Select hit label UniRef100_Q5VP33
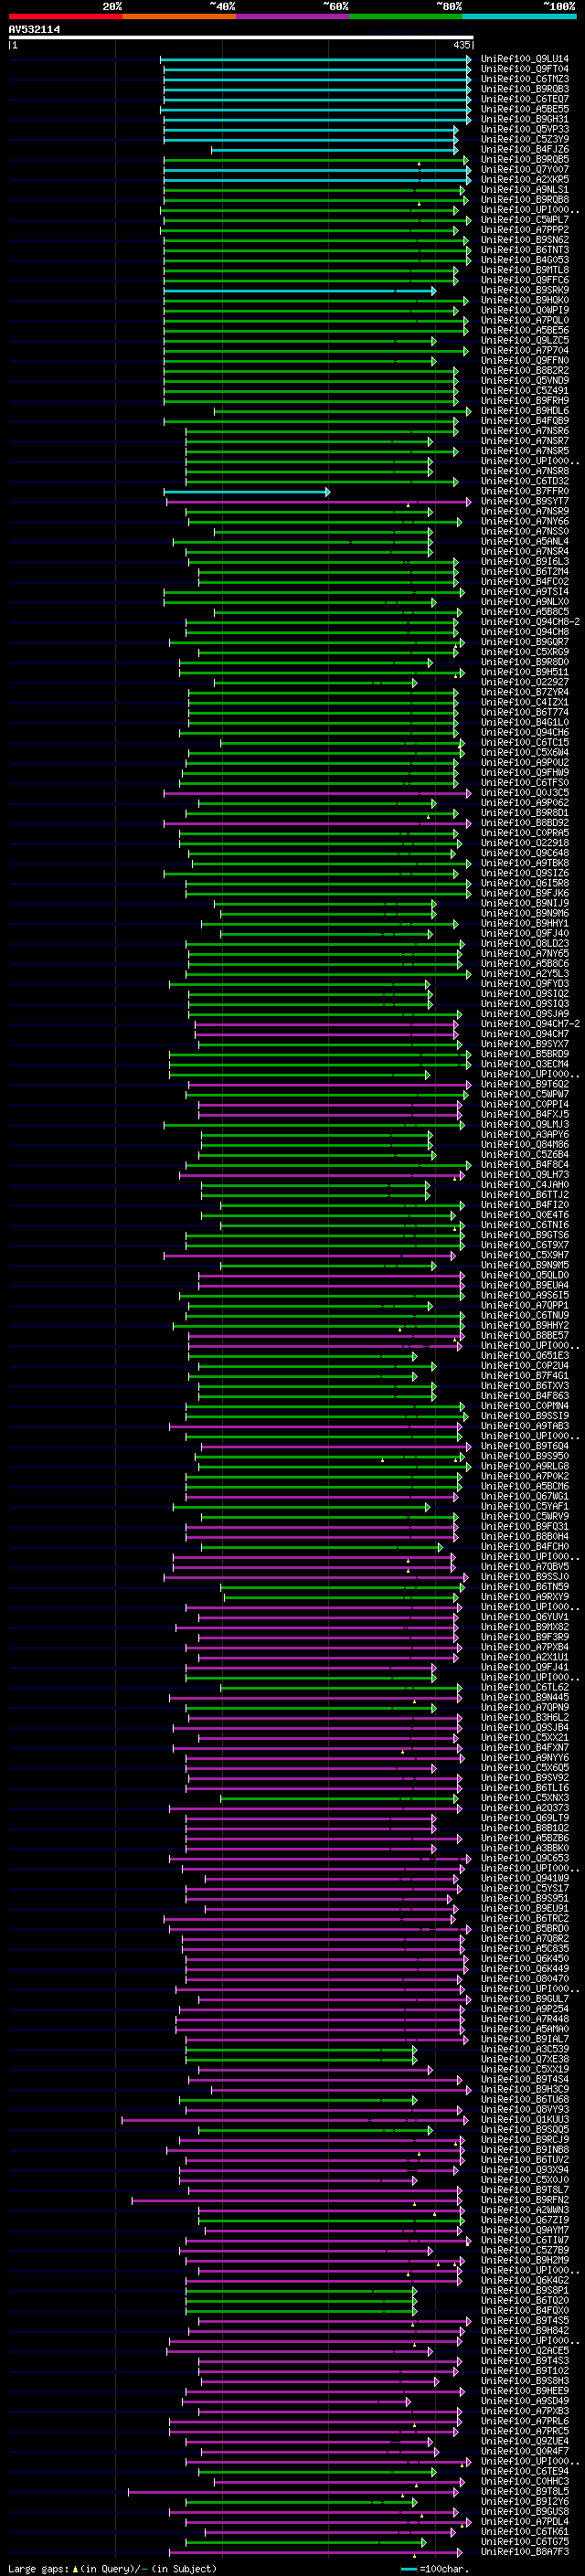 tap(525, 129)
